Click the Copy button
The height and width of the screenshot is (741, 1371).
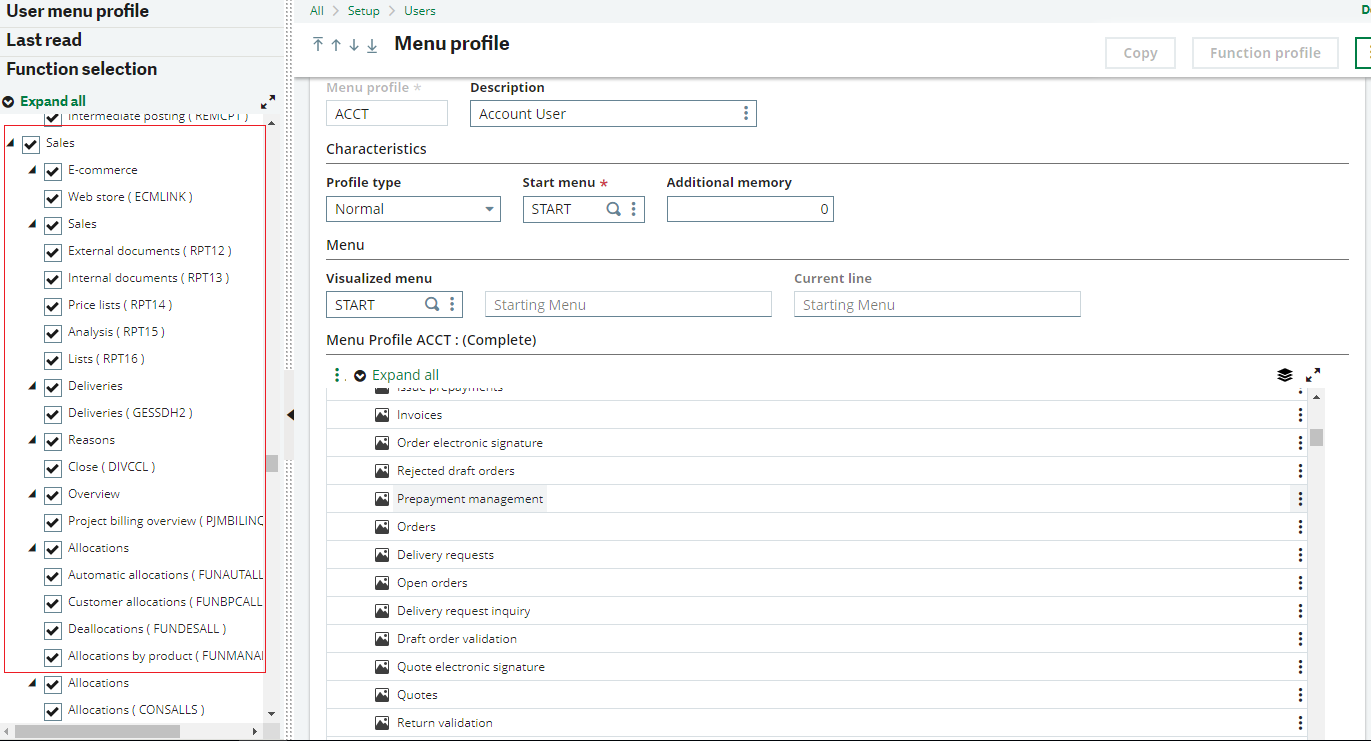coord(1139,52)
